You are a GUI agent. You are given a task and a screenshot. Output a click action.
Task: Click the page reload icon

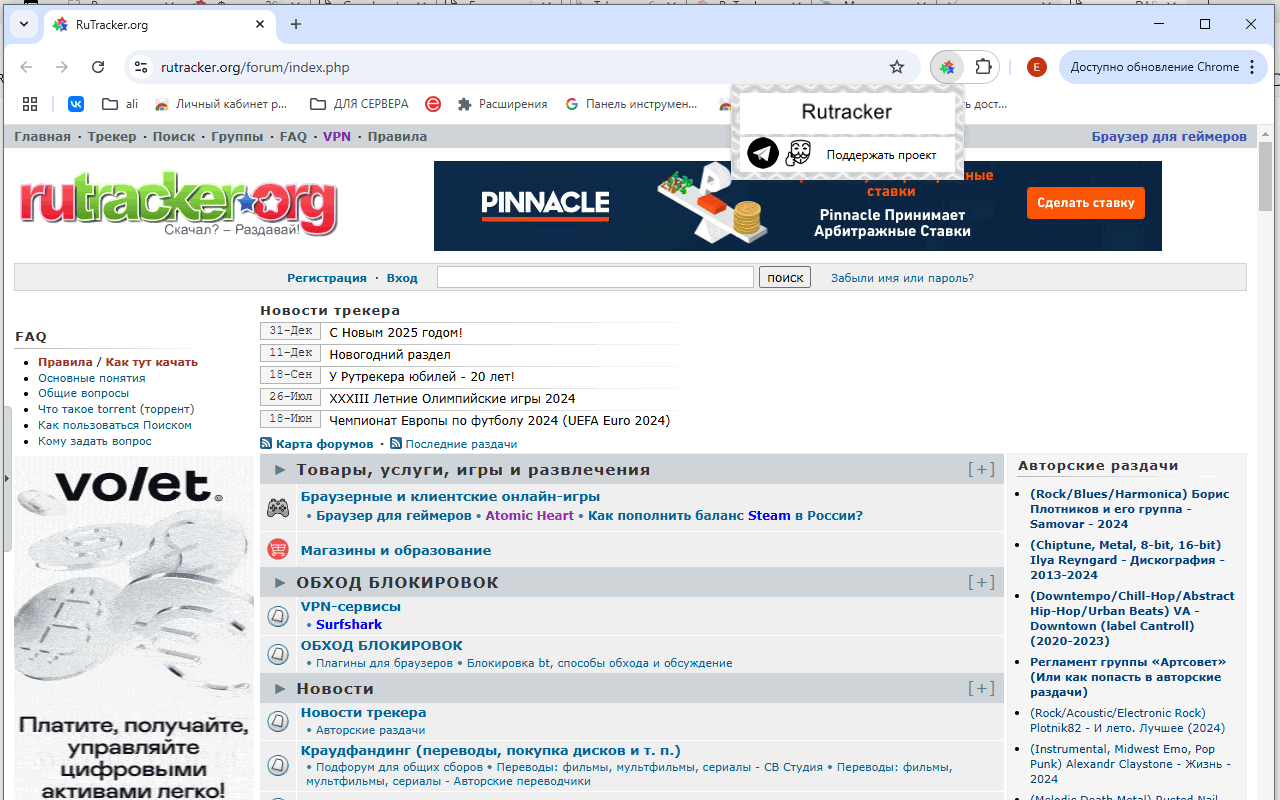click(x=98, y=67)
